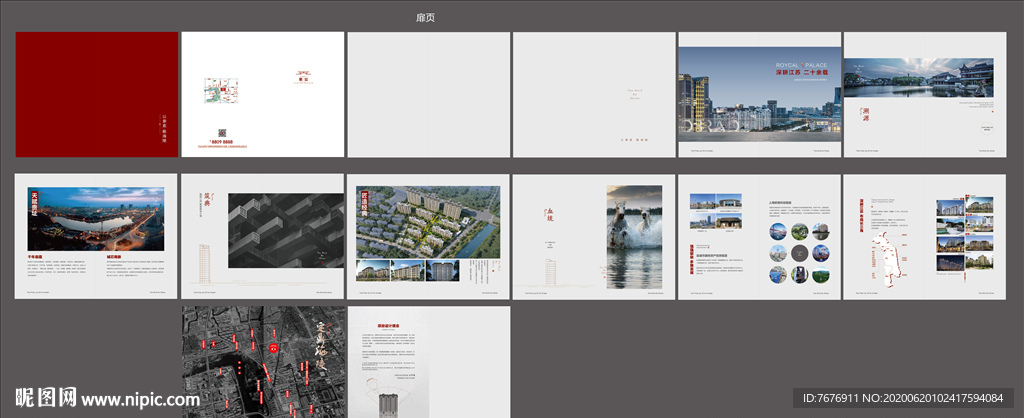1024x418 pixels.
Task: Open the lakeside pavilion photo page
Action: [x=925, y=94]
